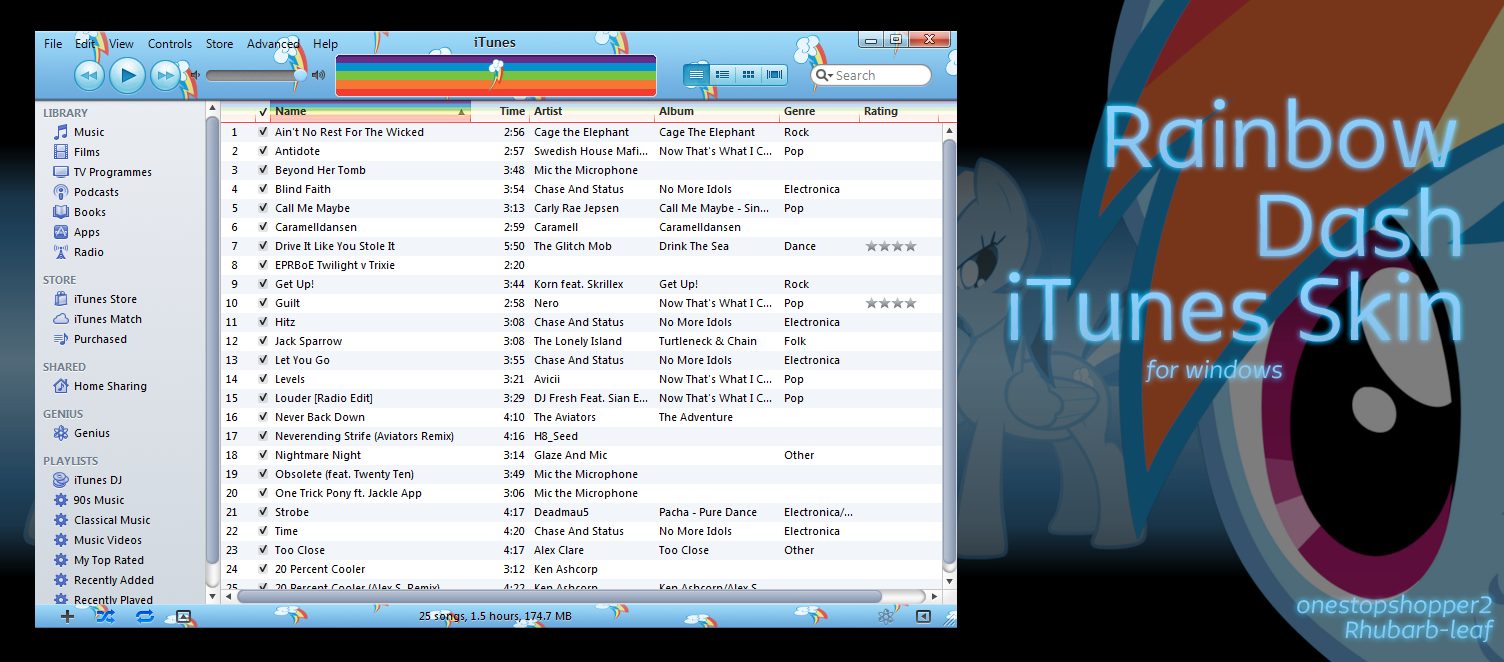Screen dimensions: 1504x662
Task: Enable shuffle playback
Action: (104, 616)
